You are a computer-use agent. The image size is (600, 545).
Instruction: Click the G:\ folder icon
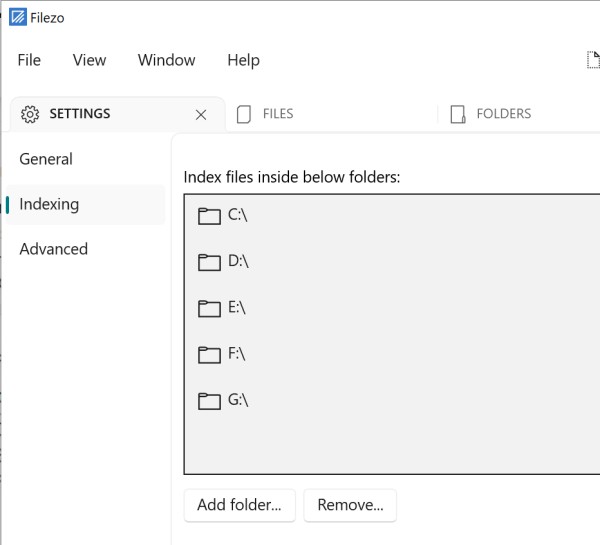209,400
